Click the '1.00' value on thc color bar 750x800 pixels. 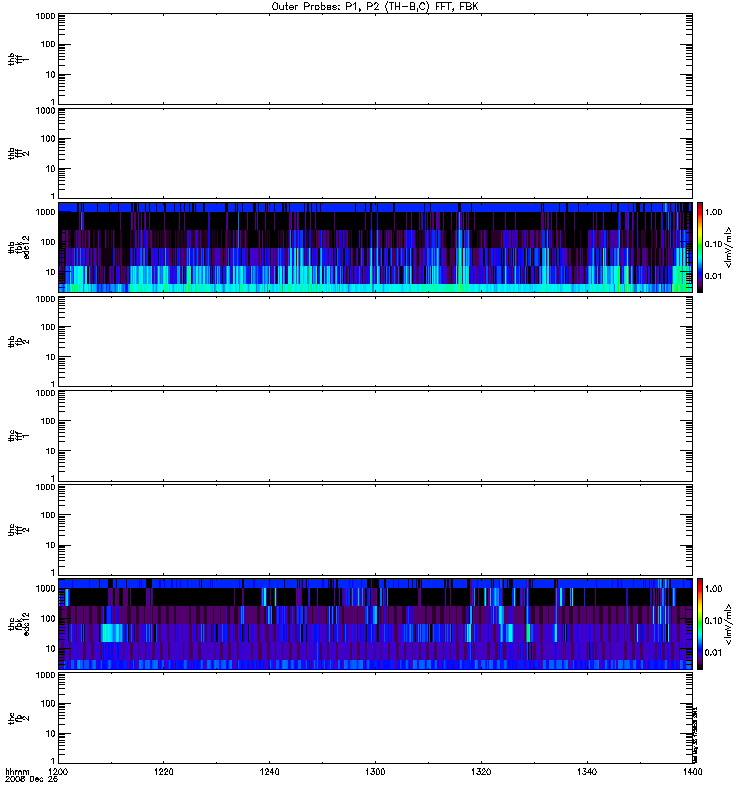tap(714, 589)
